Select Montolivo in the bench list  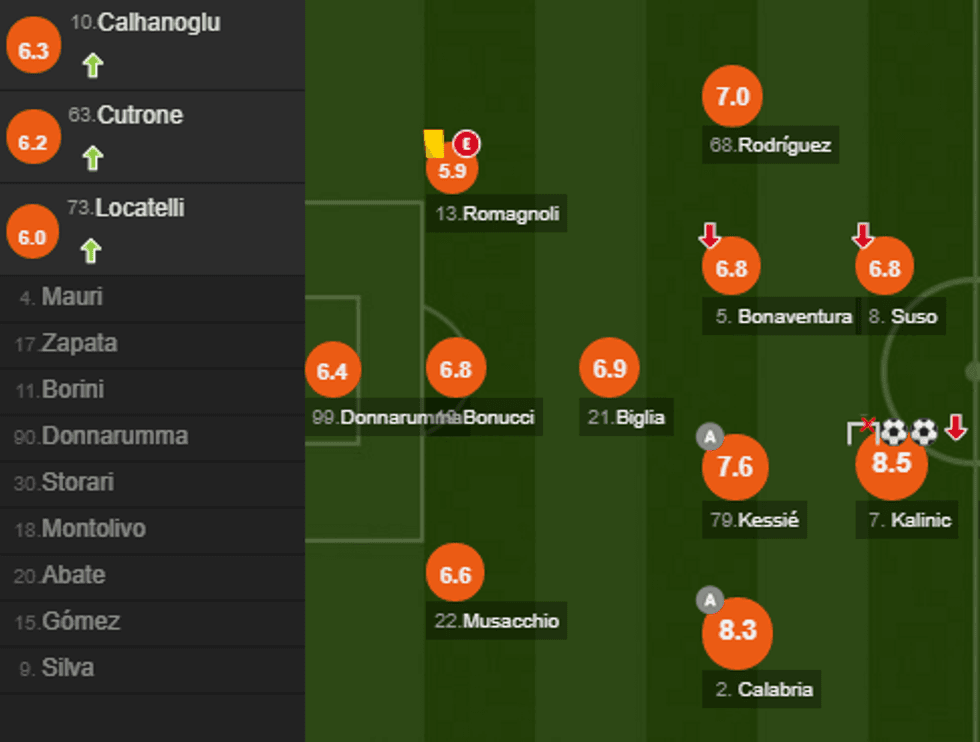93,529
